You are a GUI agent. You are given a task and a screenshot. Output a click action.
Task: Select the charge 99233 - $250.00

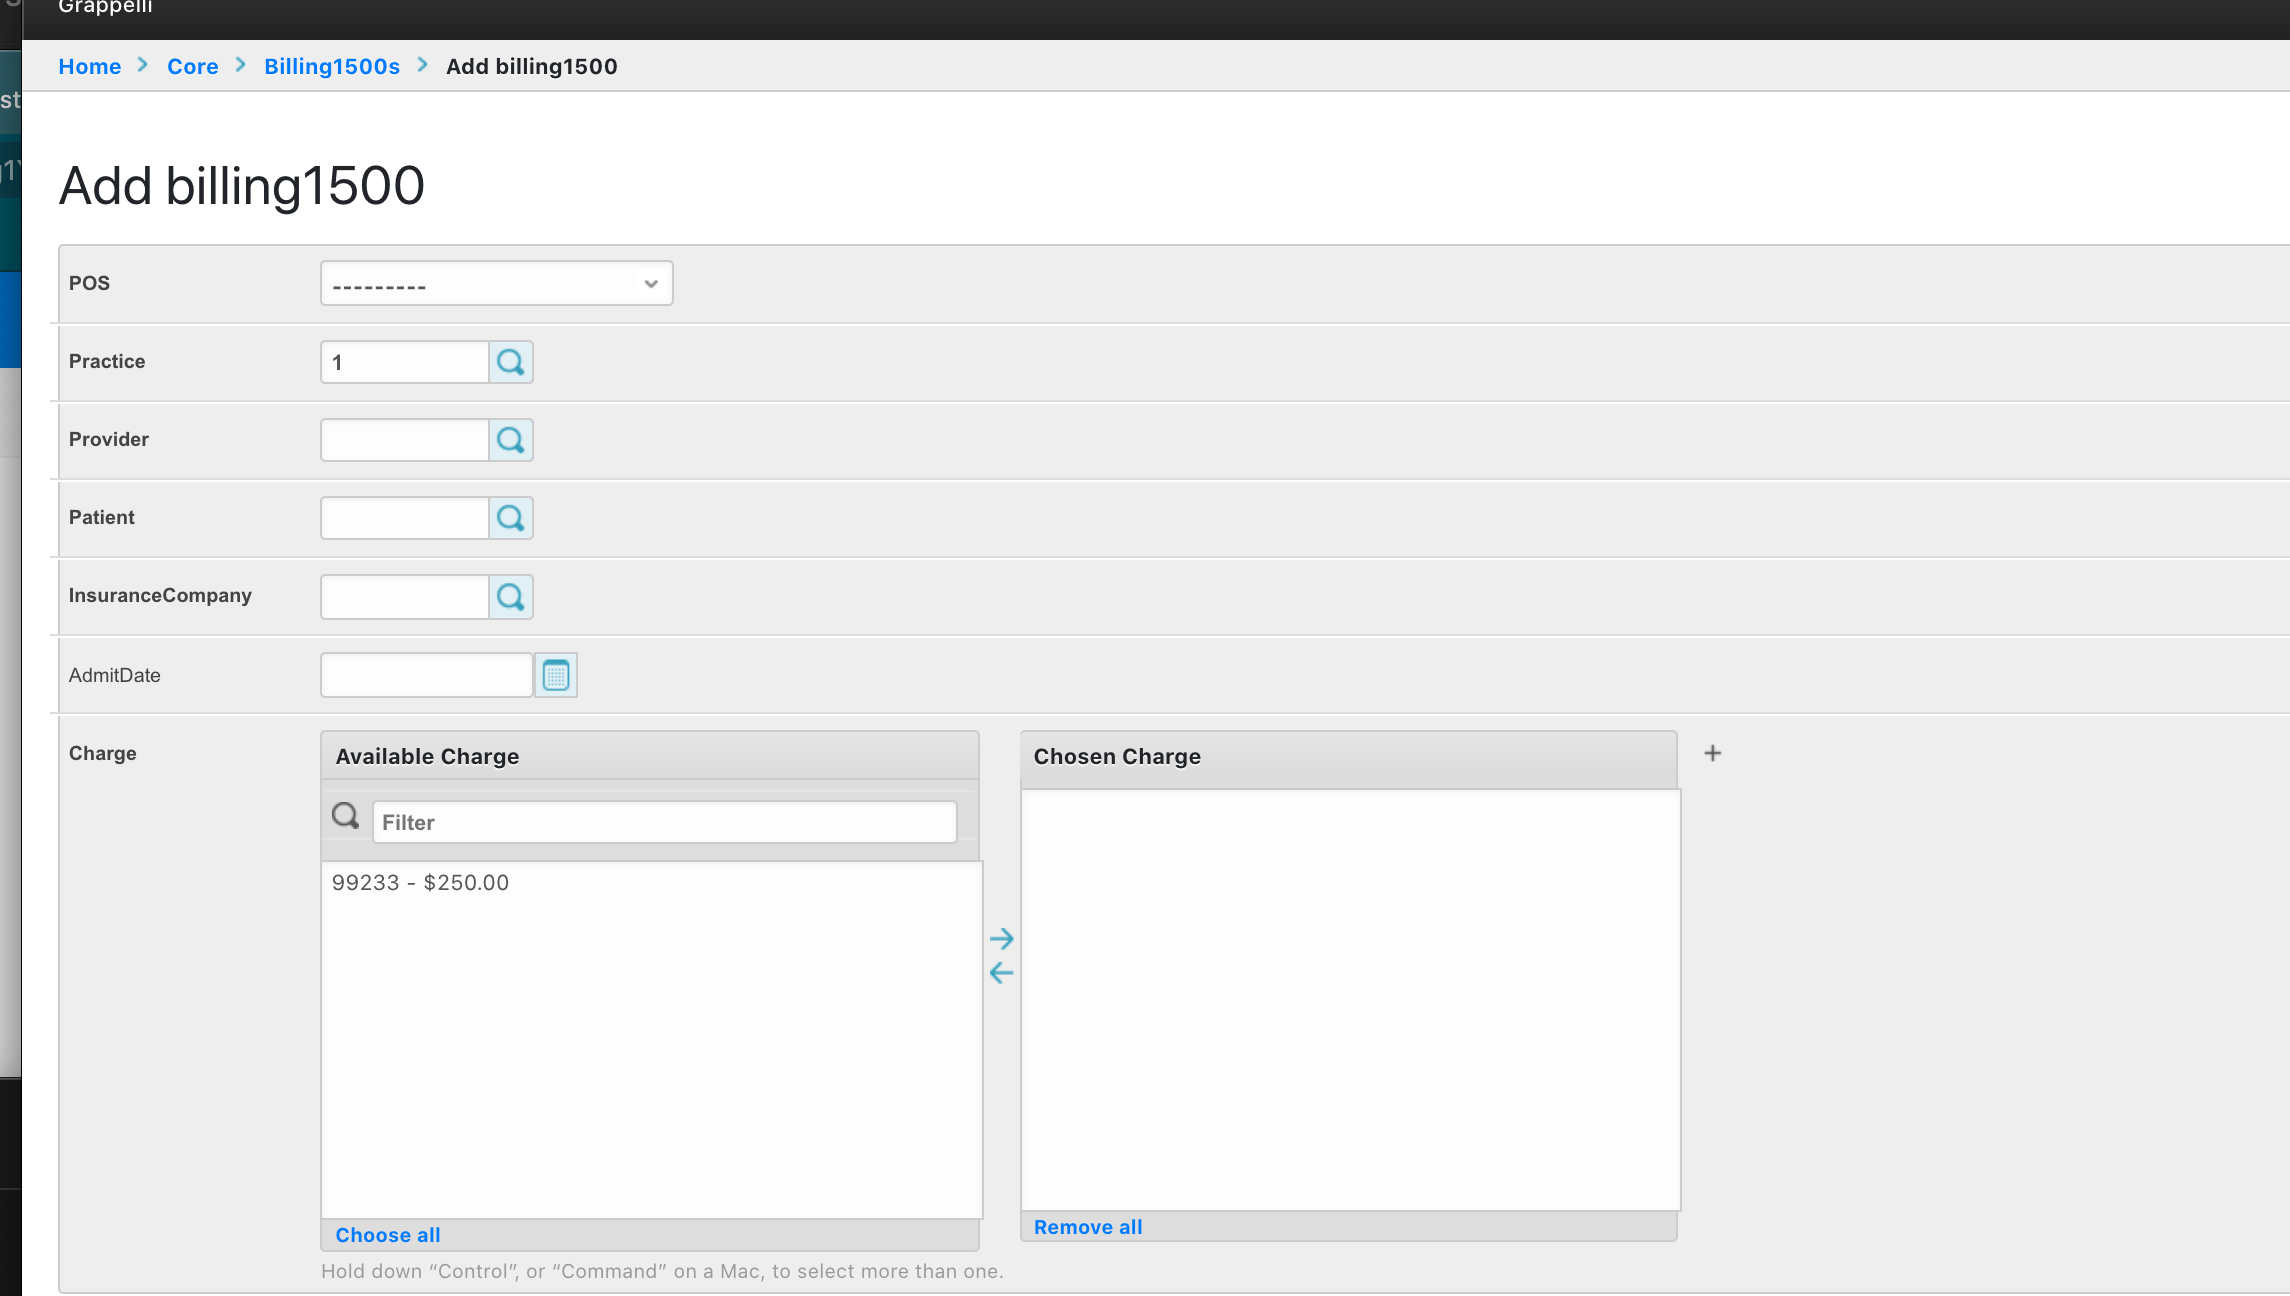coord(420,882)
